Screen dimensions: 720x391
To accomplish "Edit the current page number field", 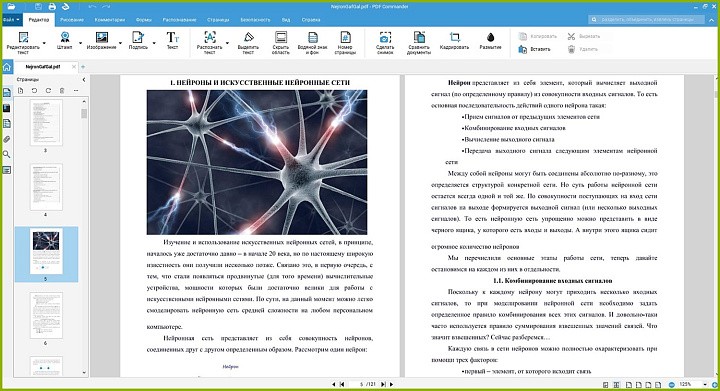I will coord(358,384).
